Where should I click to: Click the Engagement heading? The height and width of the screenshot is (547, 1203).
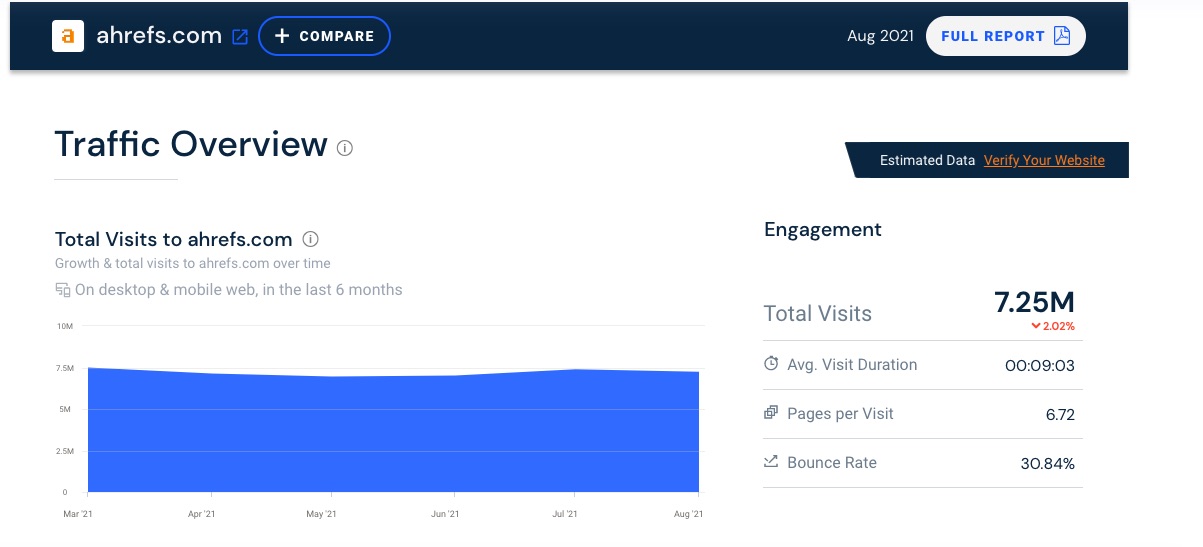[823, 229]
